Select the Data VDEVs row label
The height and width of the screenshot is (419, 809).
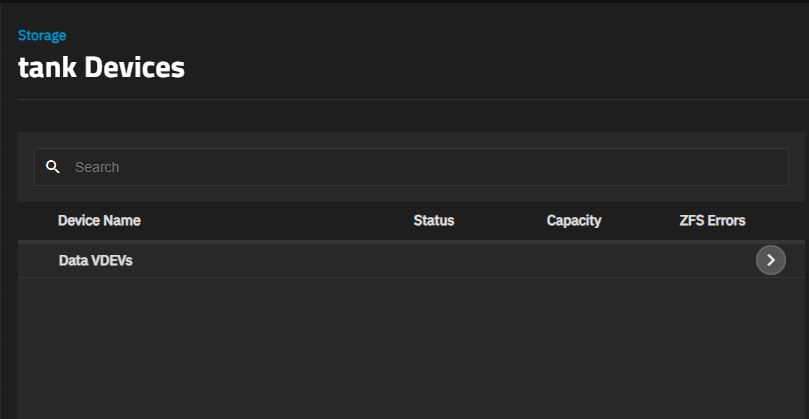(96, 260)
